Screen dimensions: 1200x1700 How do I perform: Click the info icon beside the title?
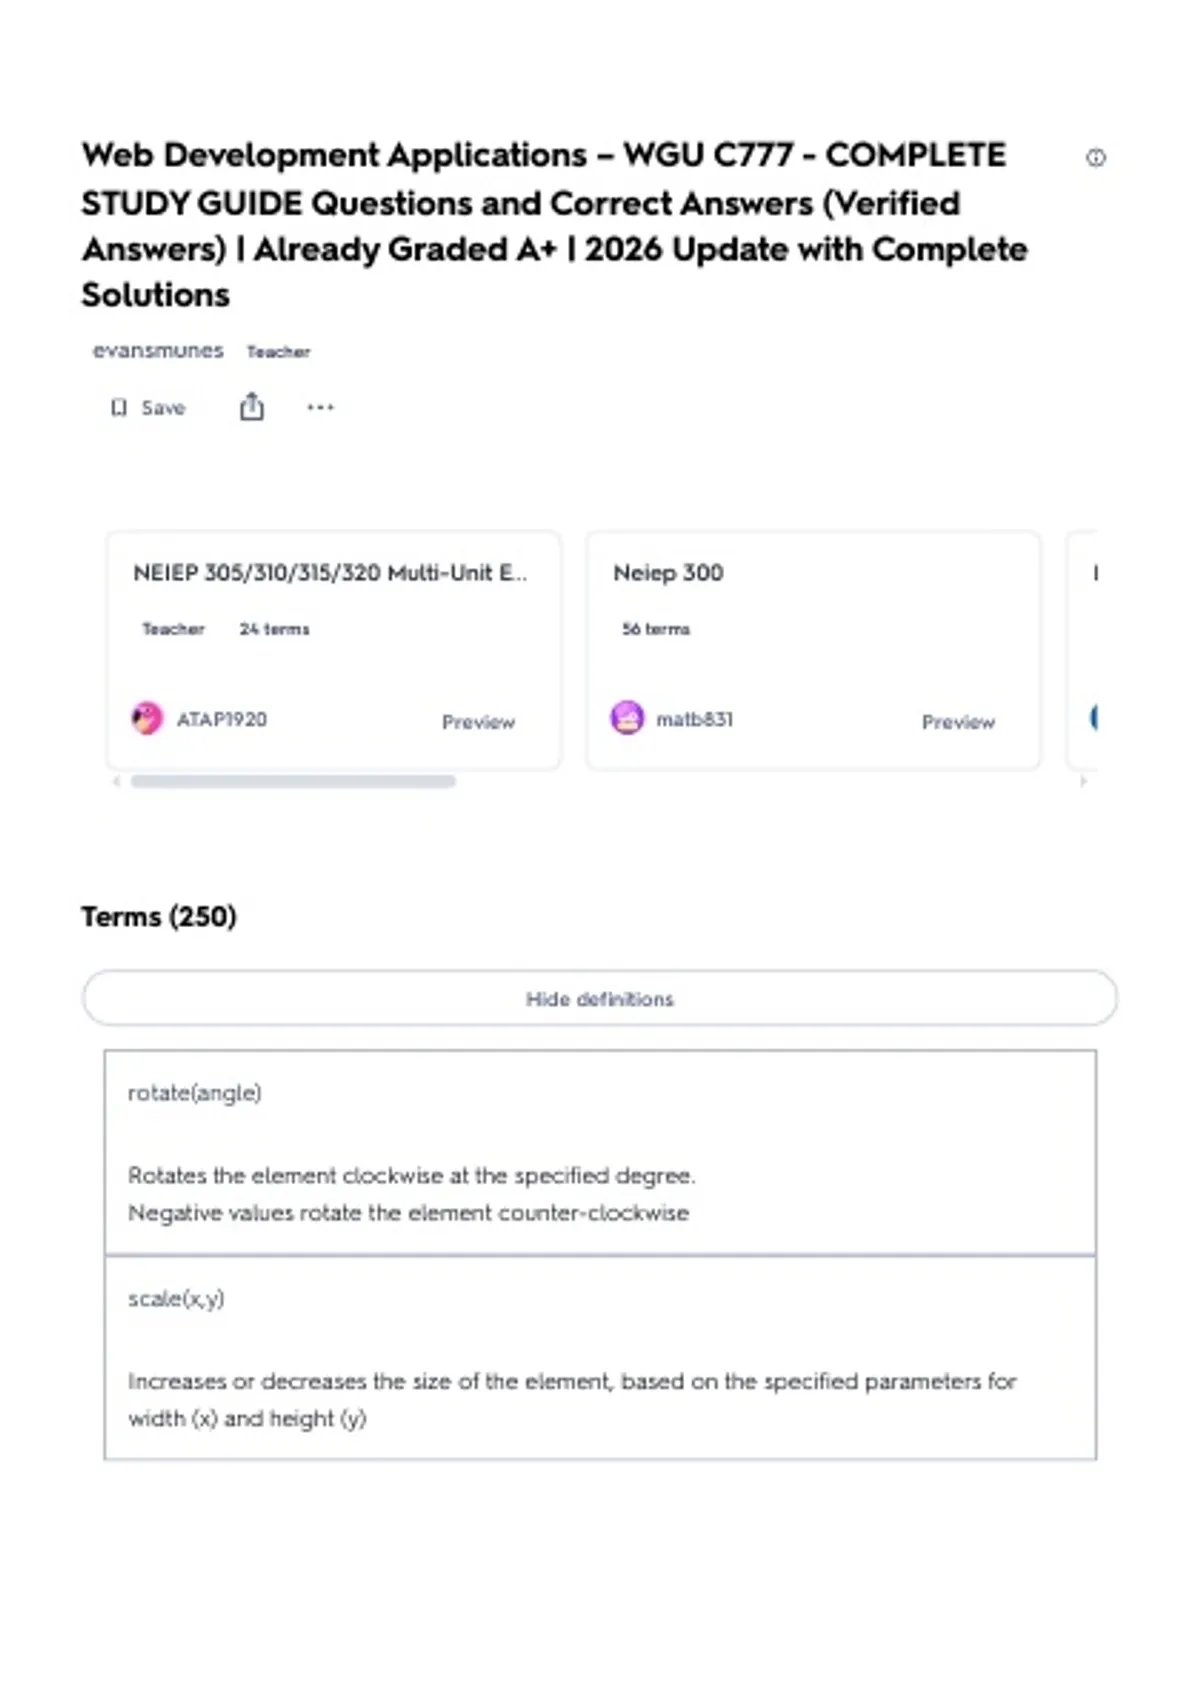(x=1096, y=158)
